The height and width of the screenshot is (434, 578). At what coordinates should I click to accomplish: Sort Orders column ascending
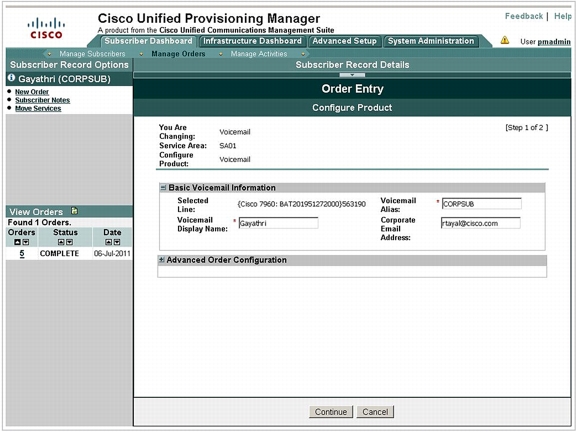pos(17,242)
